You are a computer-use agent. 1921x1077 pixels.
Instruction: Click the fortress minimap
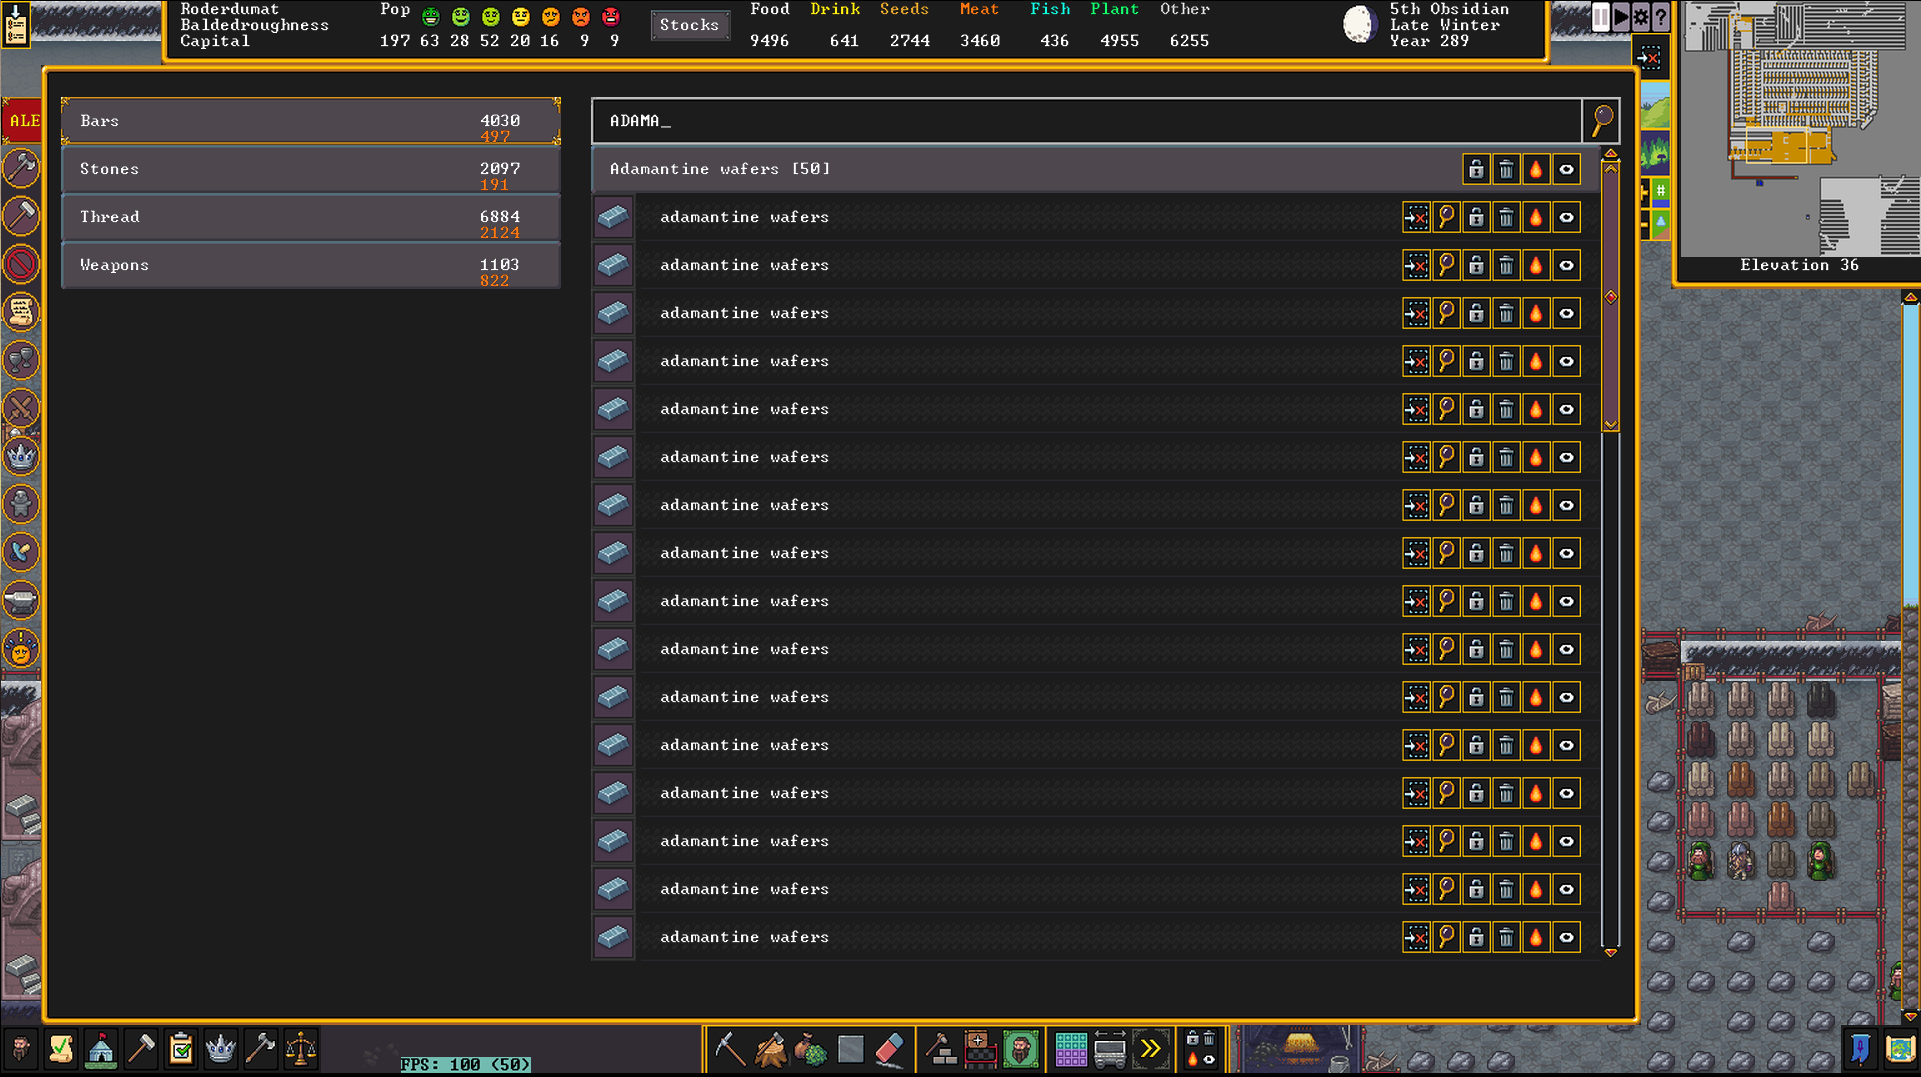coord(1798,128)
